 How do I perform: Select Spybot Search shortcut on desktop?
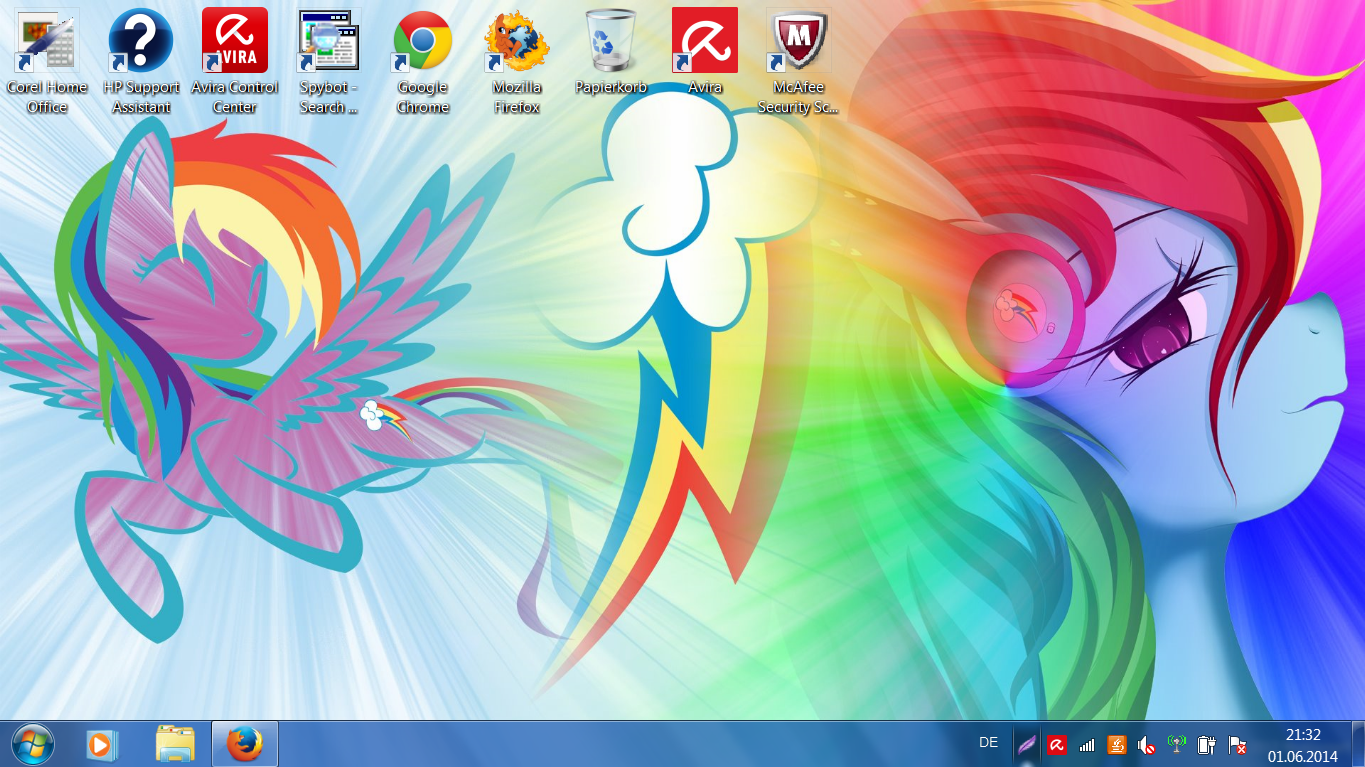329,62
